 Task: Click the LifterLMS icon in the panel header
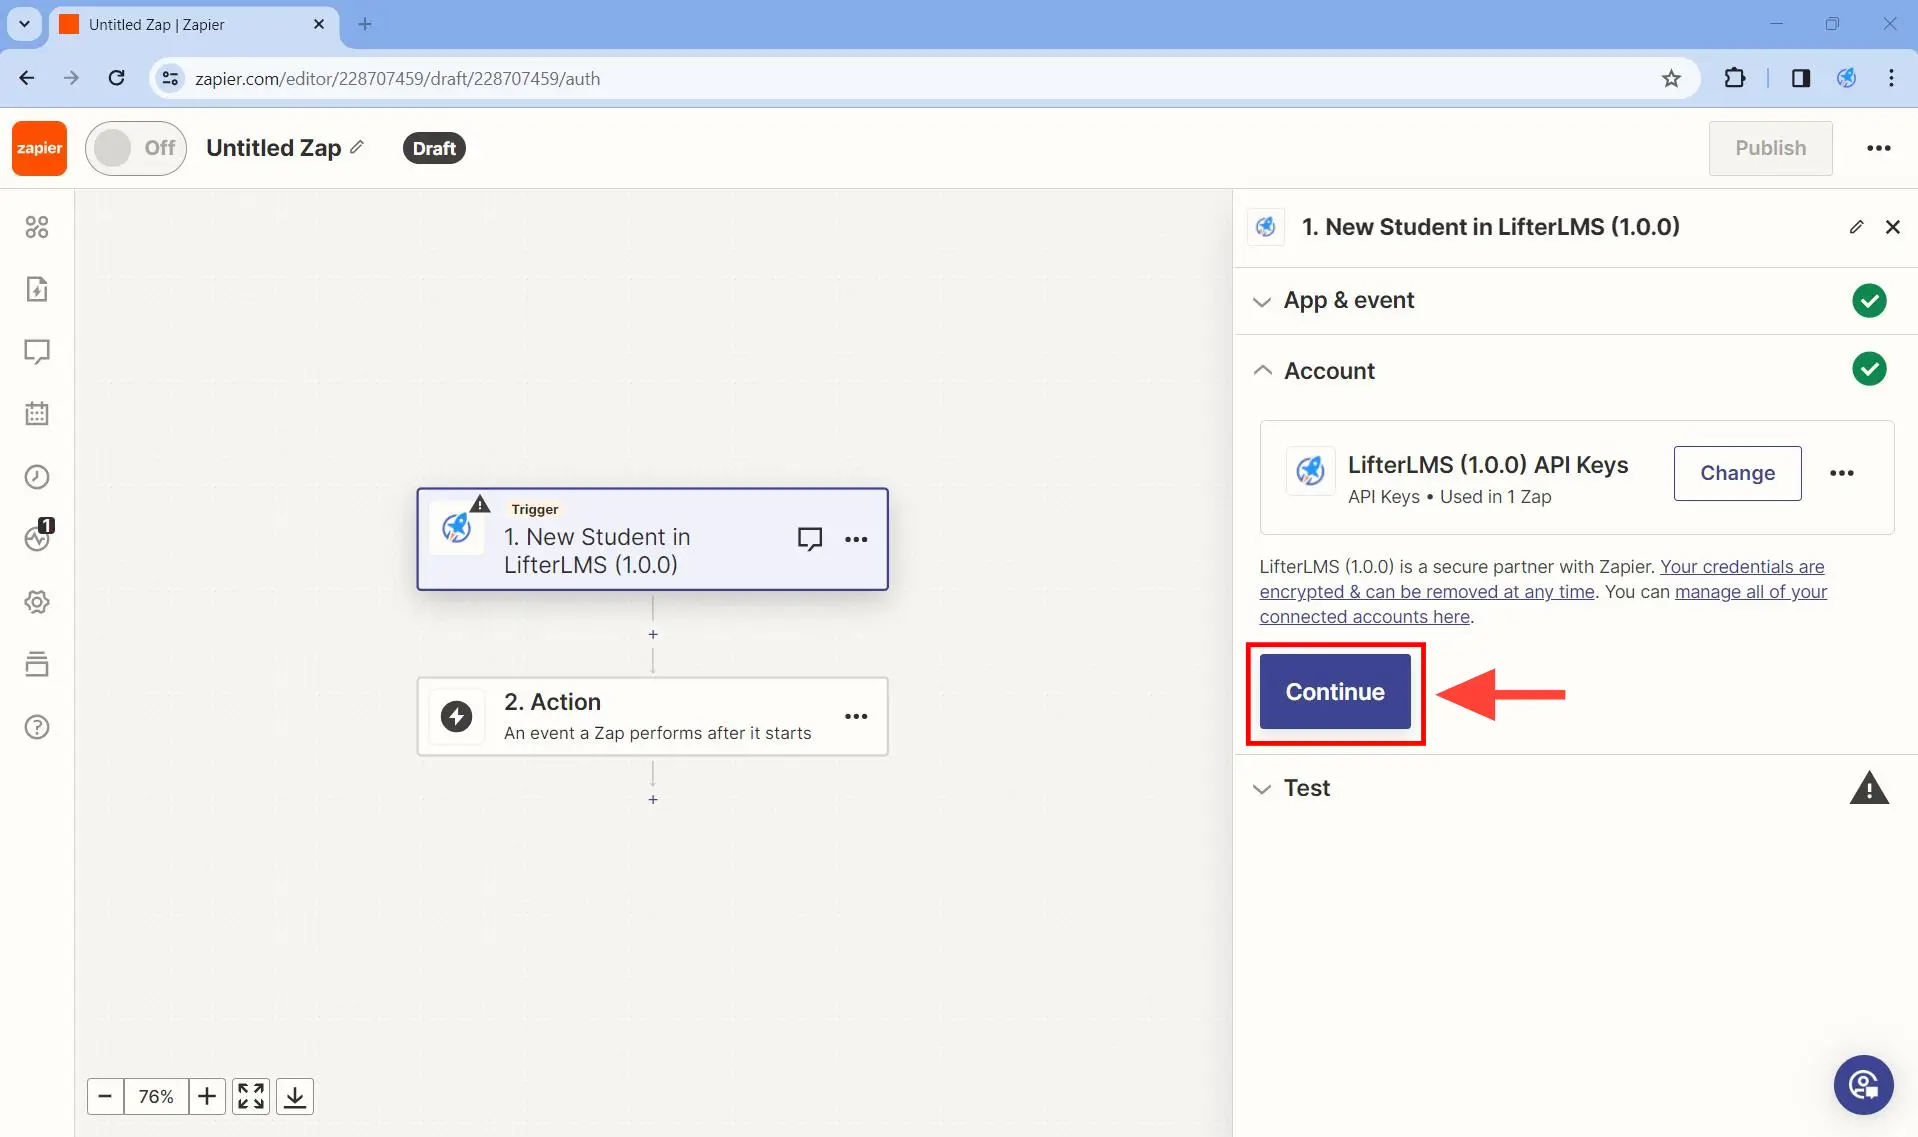coord(1265,227)
